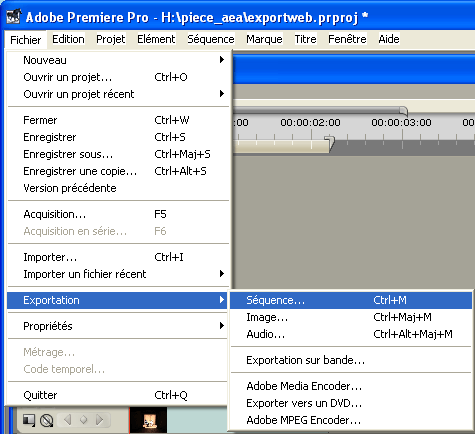475x434 pixels.
Task: Choose Fermer menu entry
Action: [118, 120]
